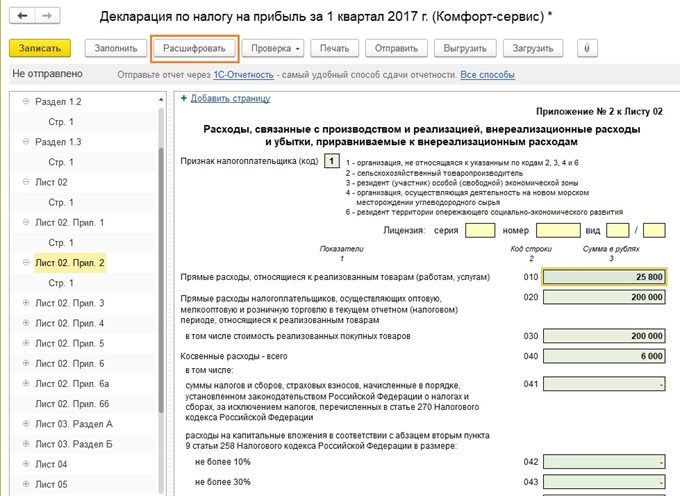The width and height of the screenshot is (680, 496).
Task: Select highlighted Лист 02. Прил. 2 item
Action: coord(70,263)
